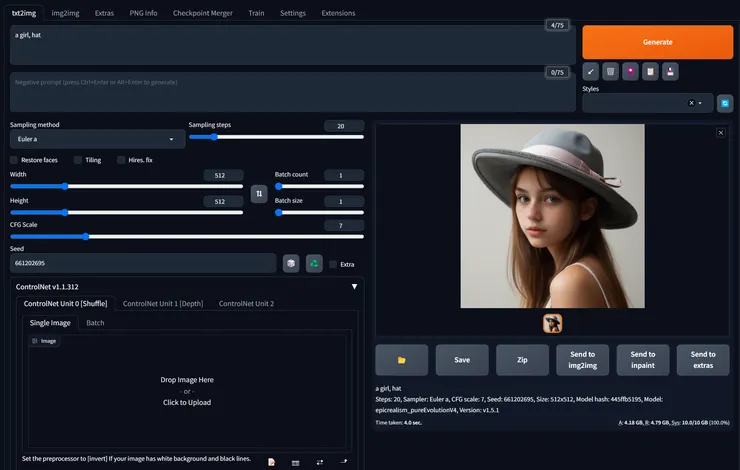Click the Send to inpaint button
Image resolution: width=740 pixels, height=470 pixels.
pyautogui.click(x=643, y=359)
